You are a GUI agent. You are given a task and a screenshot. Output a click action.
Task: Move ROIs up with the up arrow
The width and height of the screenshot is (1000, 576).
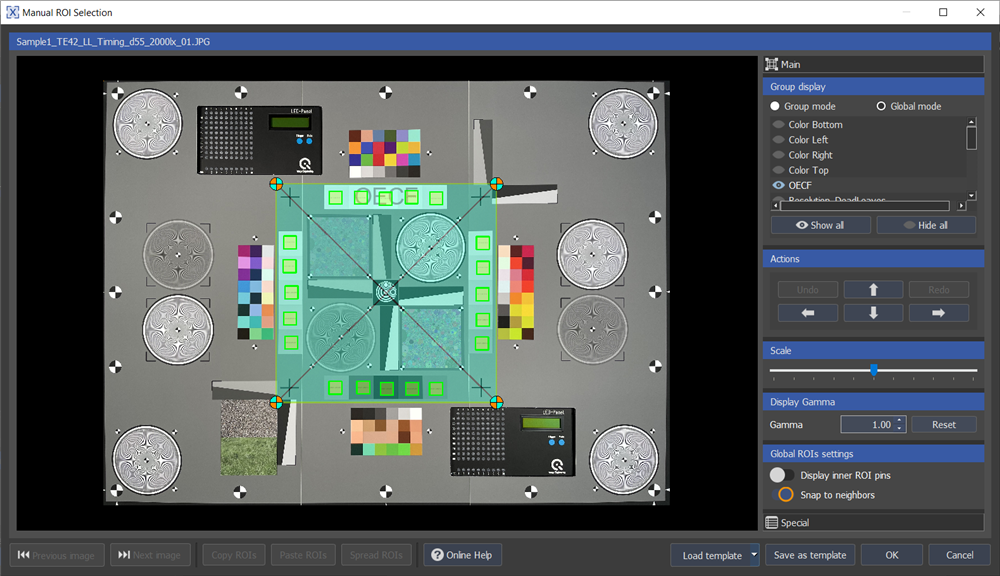click(x=873, y=290)
